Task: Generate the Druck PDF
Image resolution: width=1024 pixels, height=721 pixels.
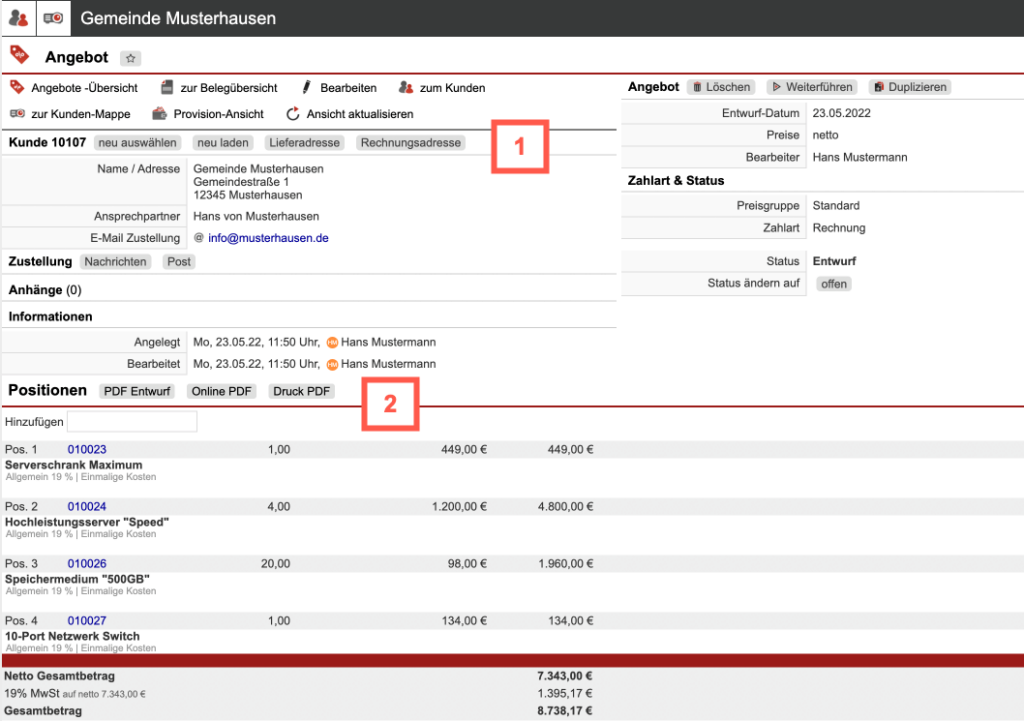Action: (x=301, y=391)
